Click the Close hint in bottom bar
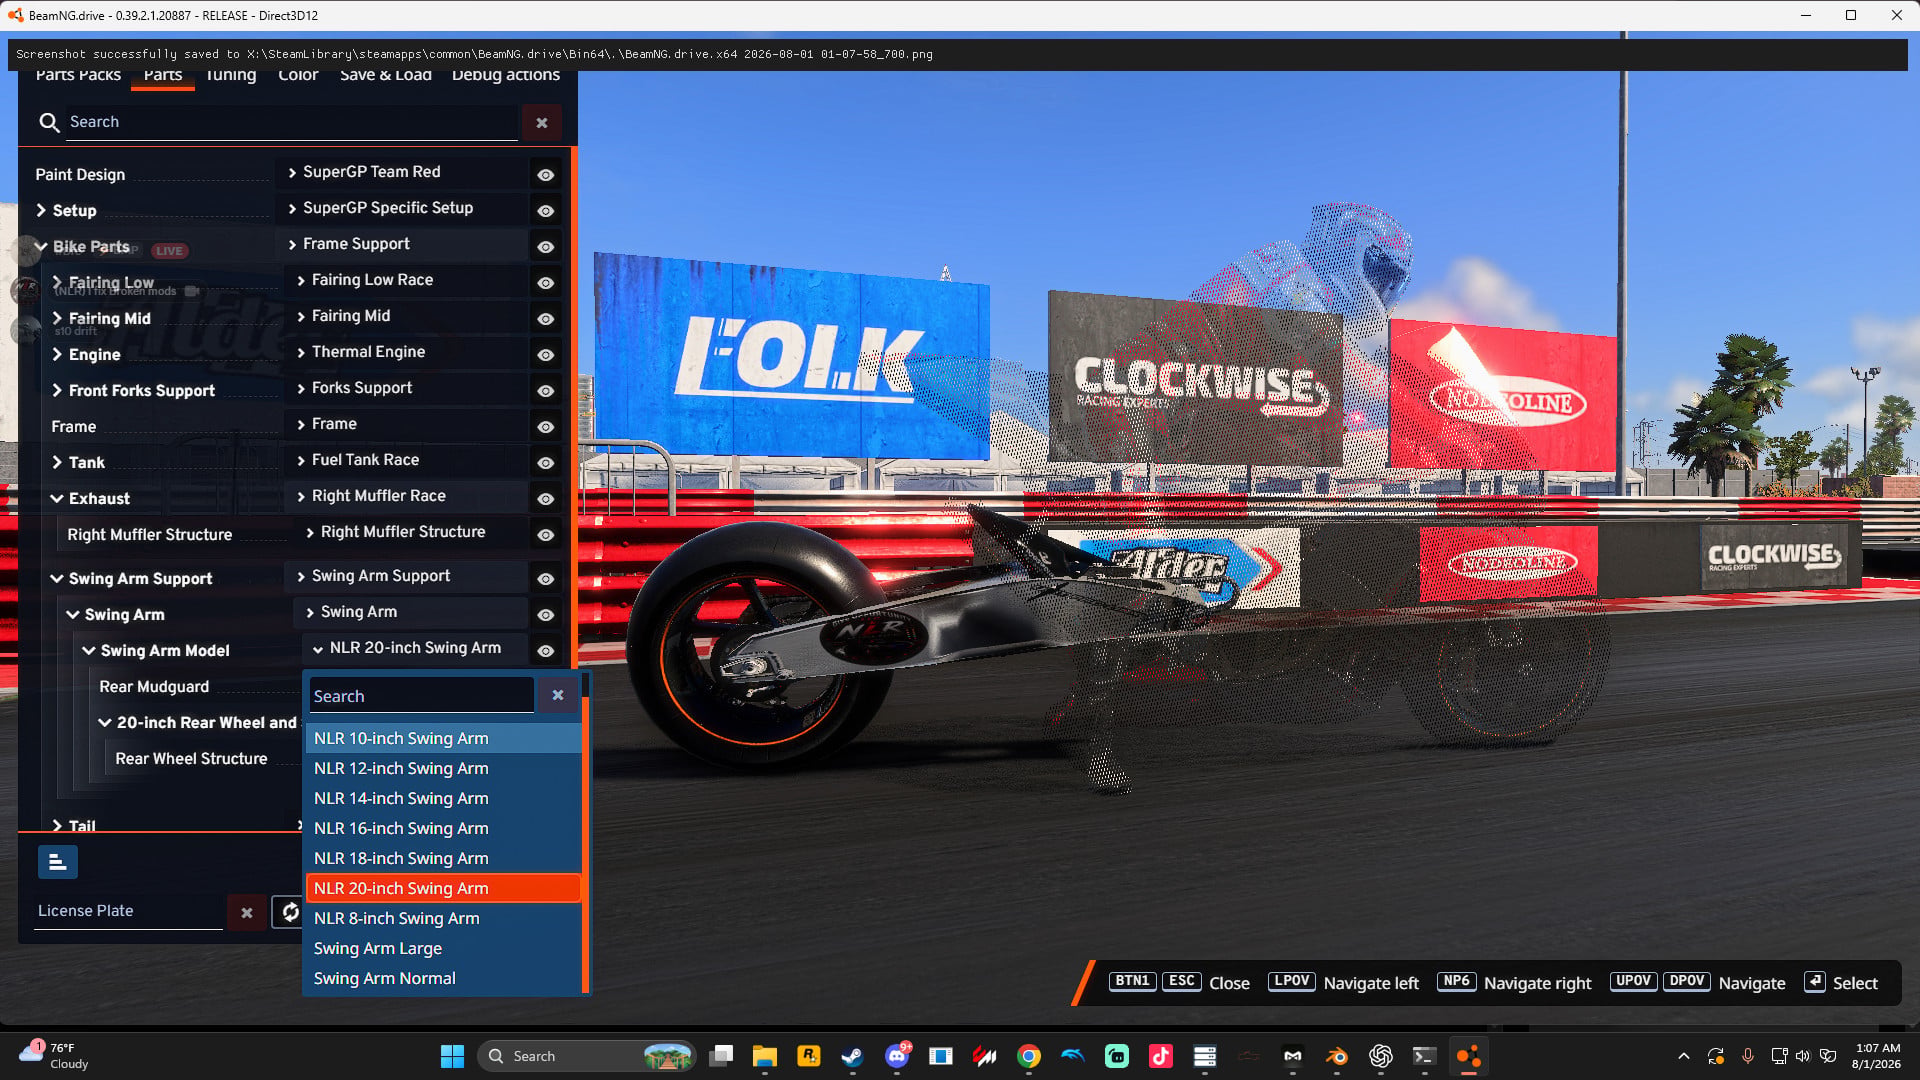1920x1080 pixels. point(1229,983)
